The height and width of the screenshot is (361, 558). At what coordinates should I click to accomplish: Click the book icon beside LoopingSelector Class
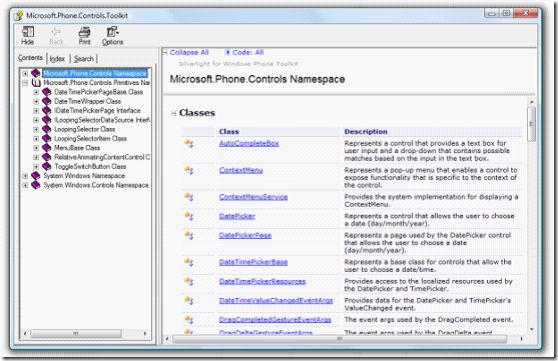click(x=47, y=129)
